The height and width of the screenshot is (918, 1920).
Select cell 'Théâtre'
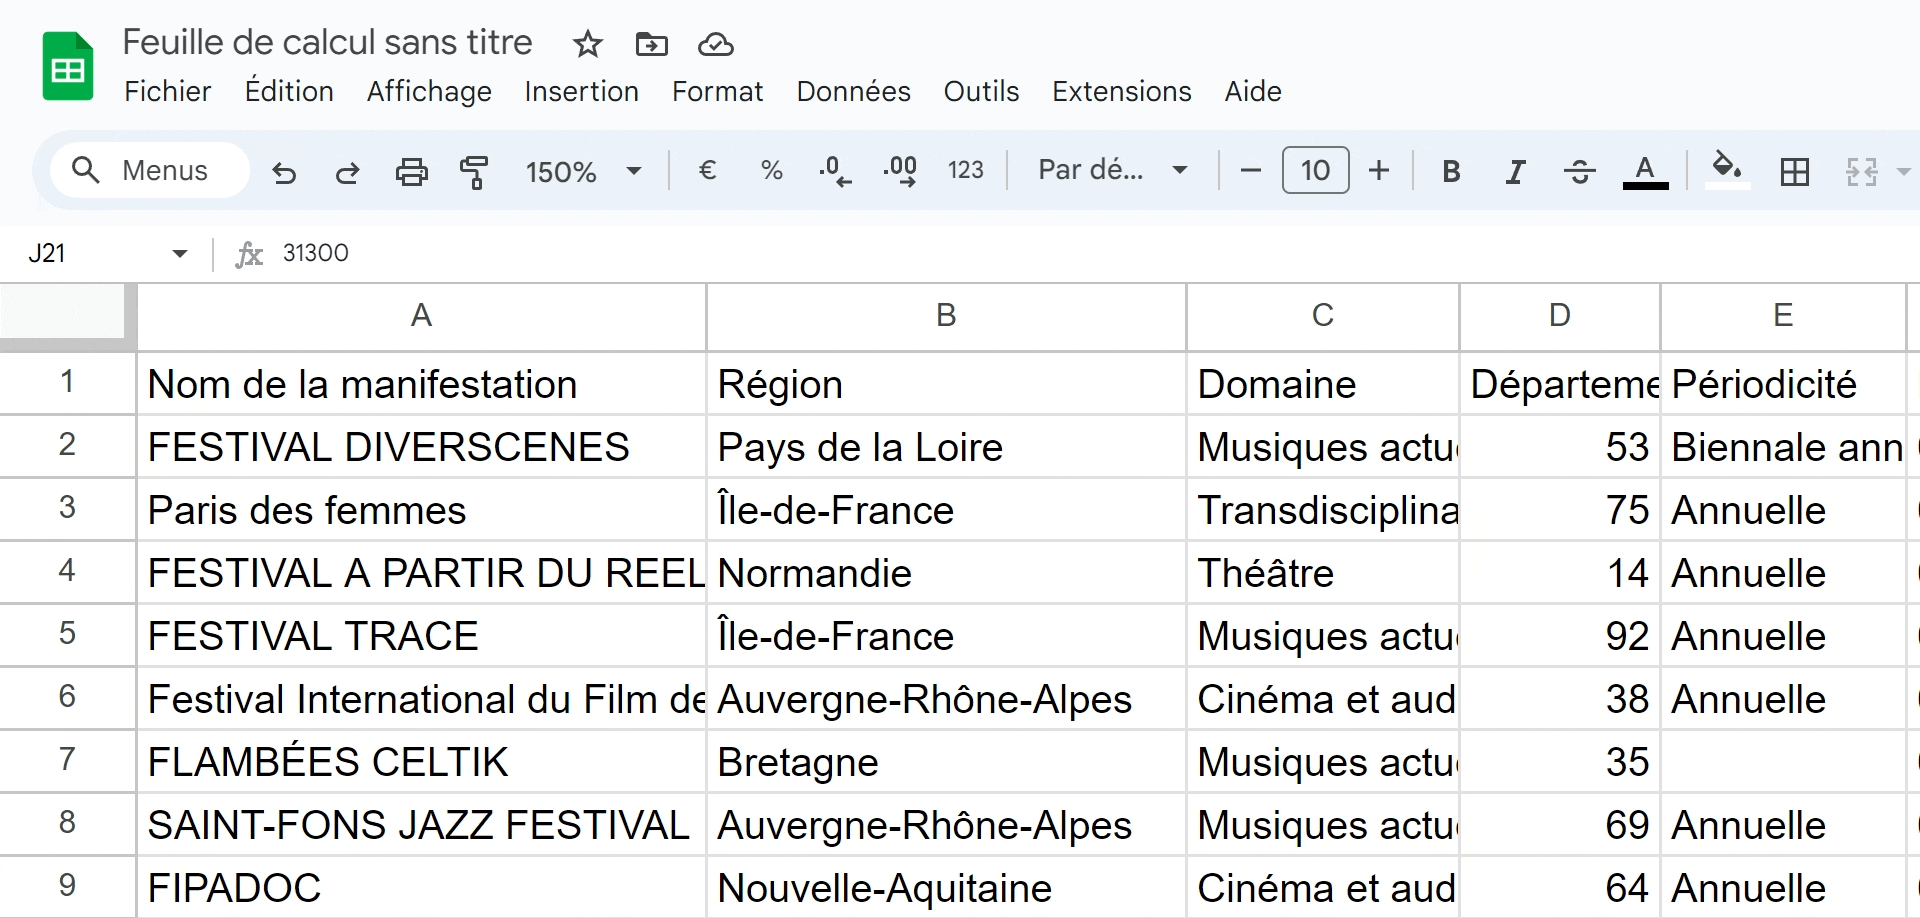click(1322, 573)
